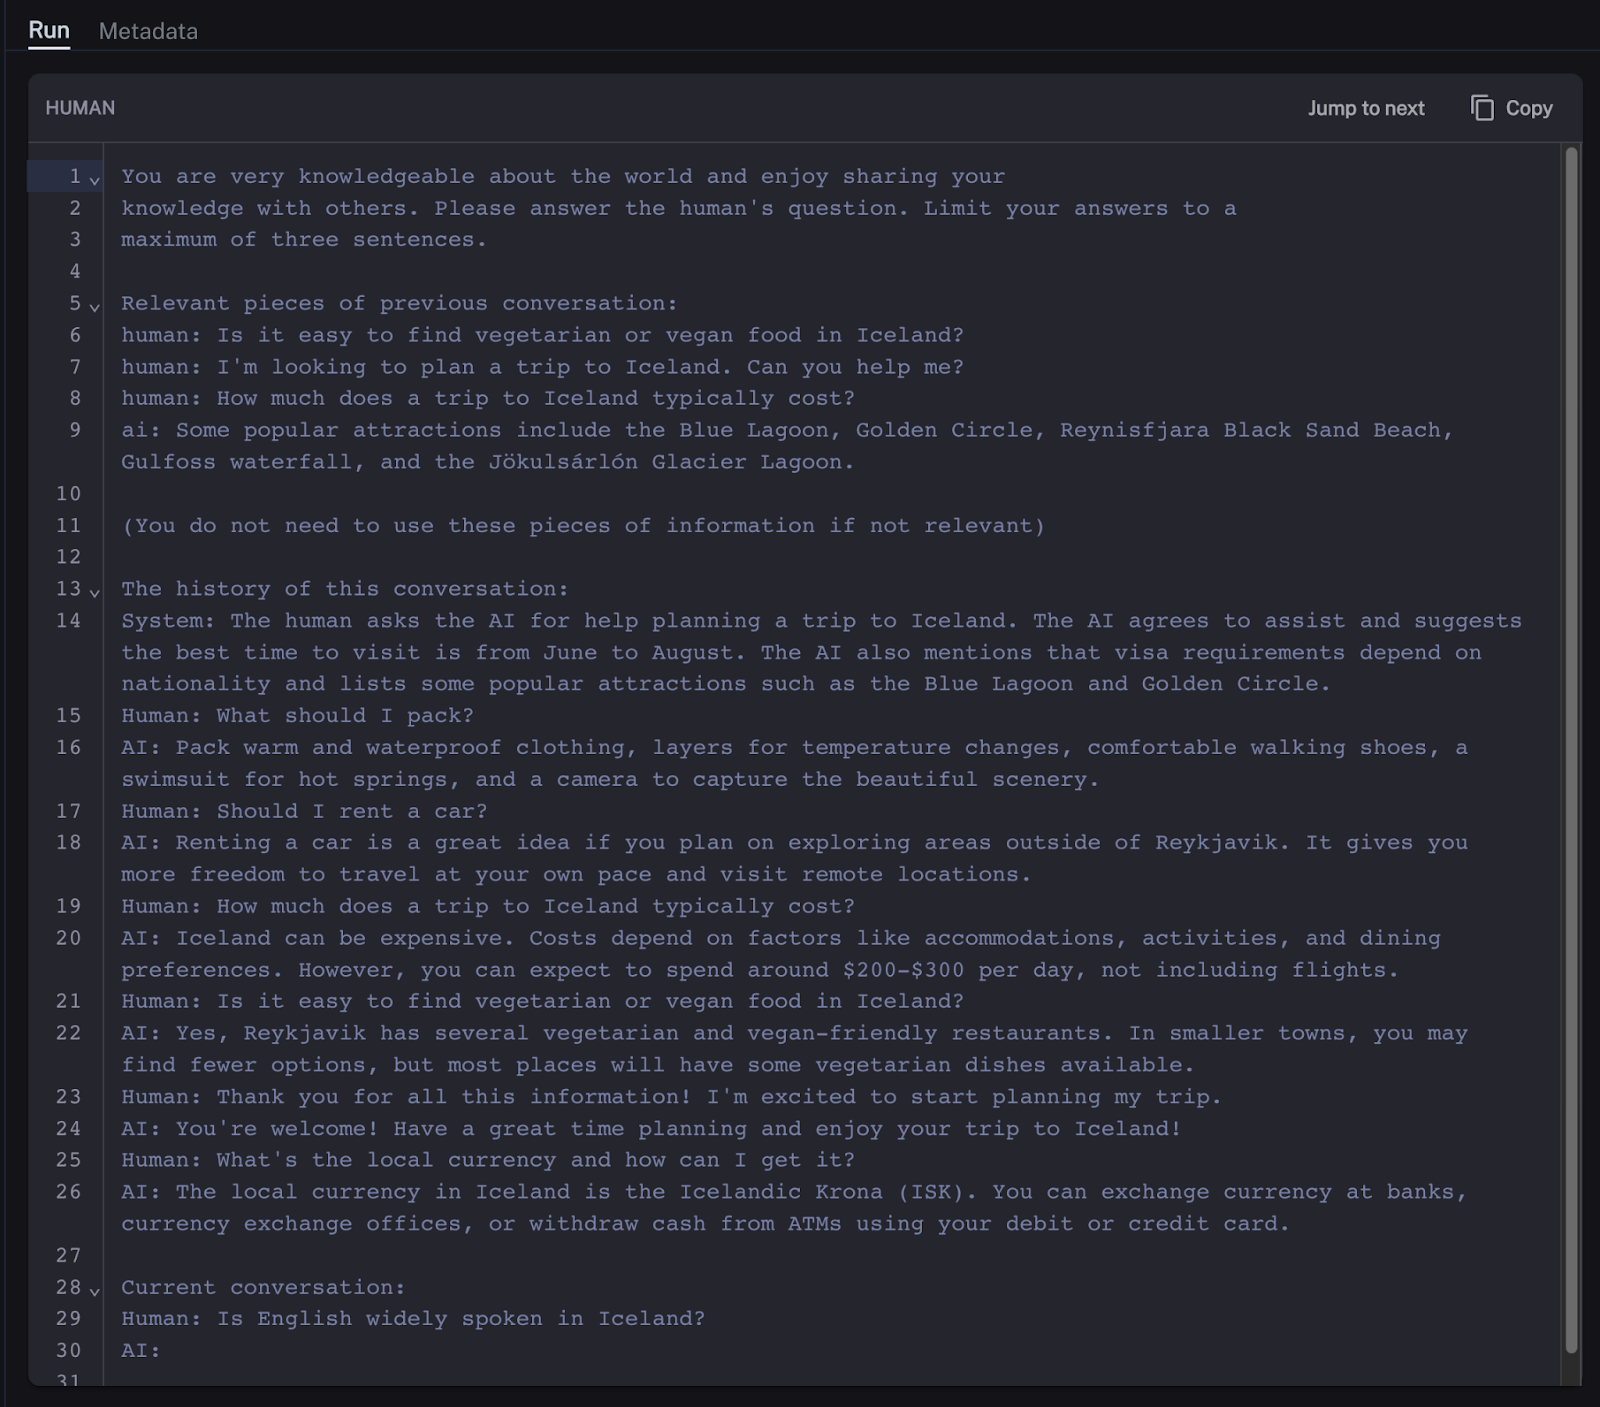The width and height of the screenshot is (1600, 1407).
Task: Click line number 26 in the gutter
Action: pos(68,1192)
